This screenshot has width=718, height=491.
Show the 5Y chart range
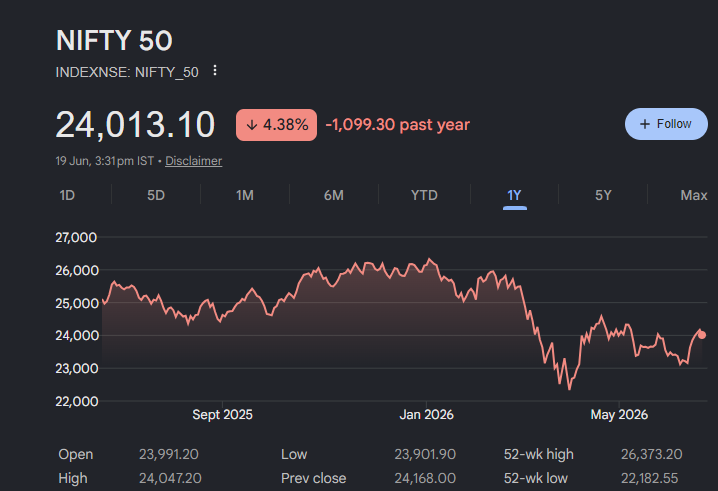click(603, 196)
